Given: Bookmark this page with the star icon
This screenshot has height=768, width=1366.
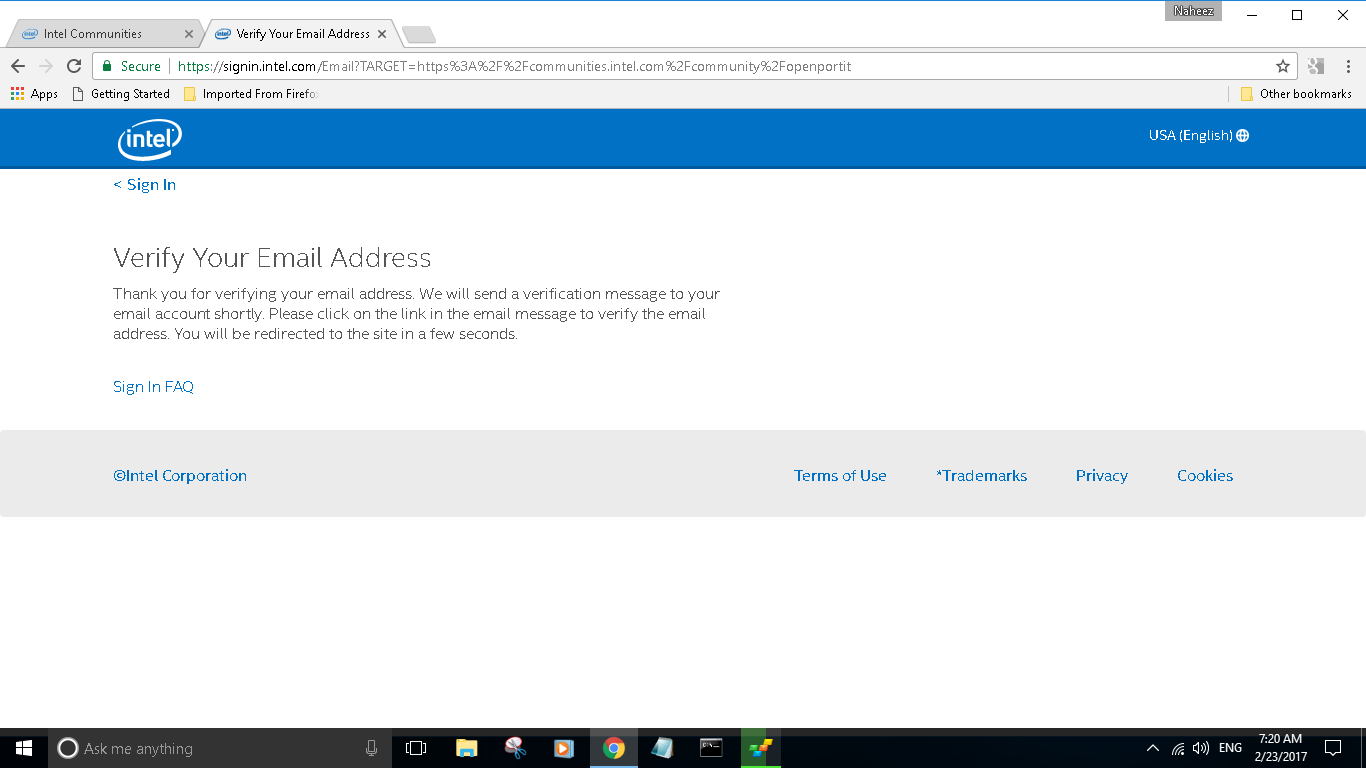Looking at the screenshot, I should 1282,66.
